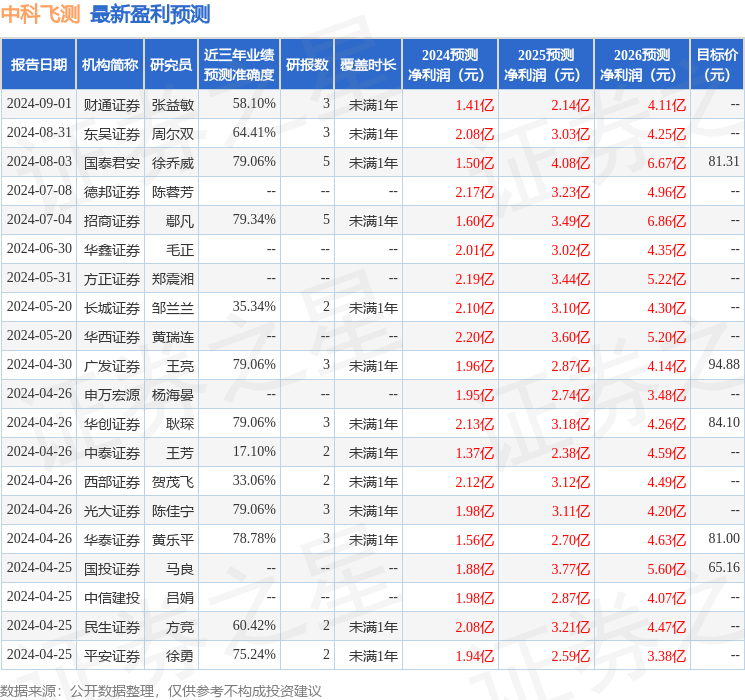Image resolution: width=745 pixels, height=700 pixels.
Task: Click analyst name 周尔双
Action: (x=172, y=134)
